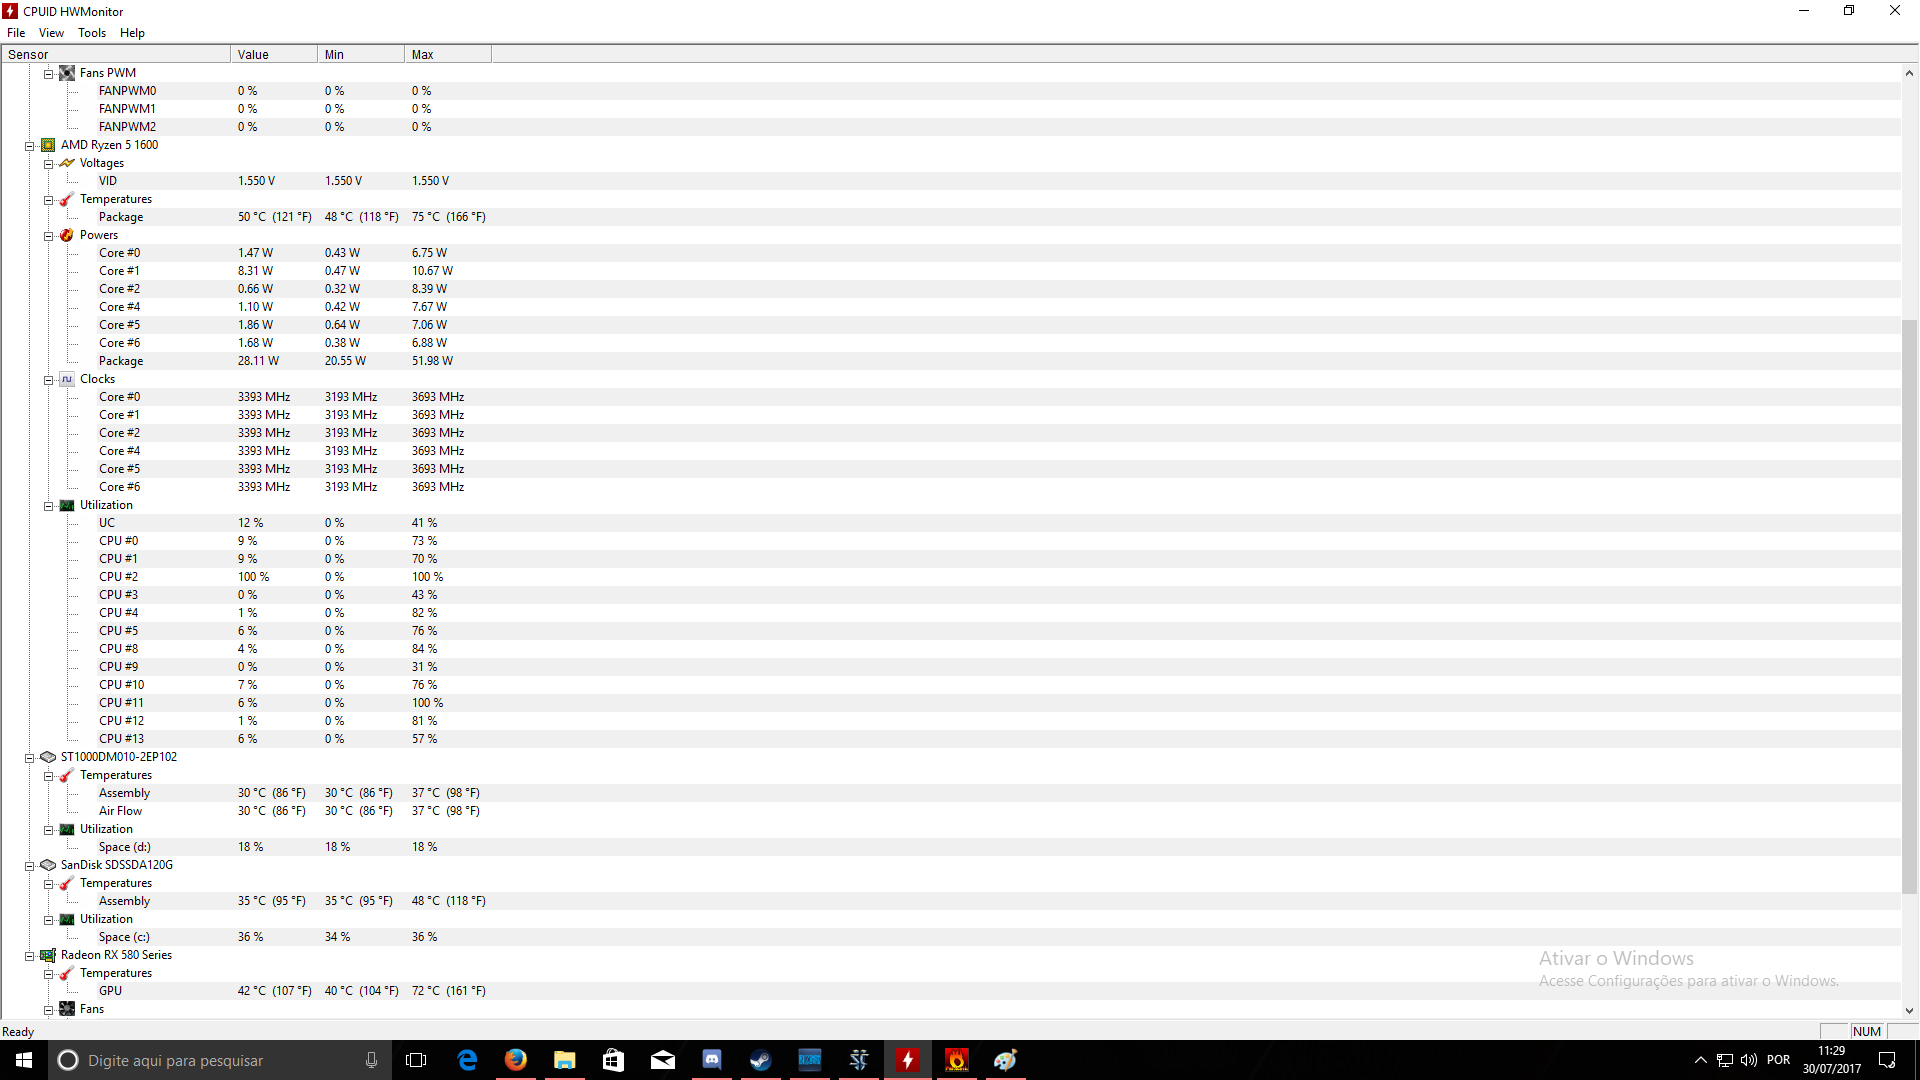
Task: Open the Help menu
Action: click(x=132, y=33)
